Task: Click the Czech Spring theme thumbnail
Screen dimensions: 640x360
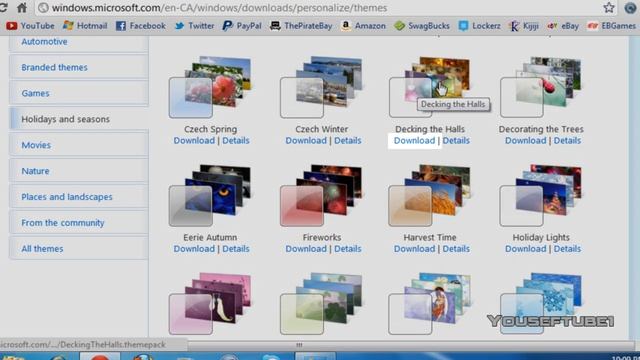Action: pos(210,87)
